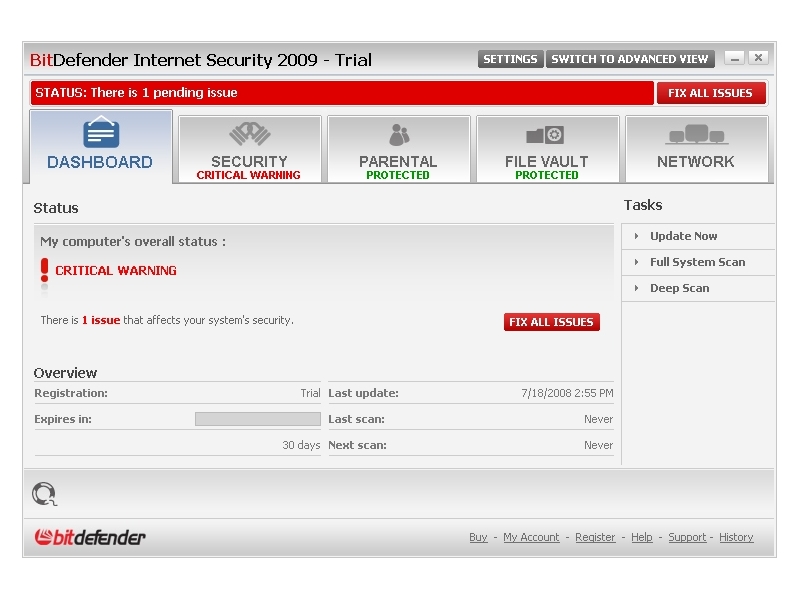
Task: Open the History link
Action: (x=736, y=537)
